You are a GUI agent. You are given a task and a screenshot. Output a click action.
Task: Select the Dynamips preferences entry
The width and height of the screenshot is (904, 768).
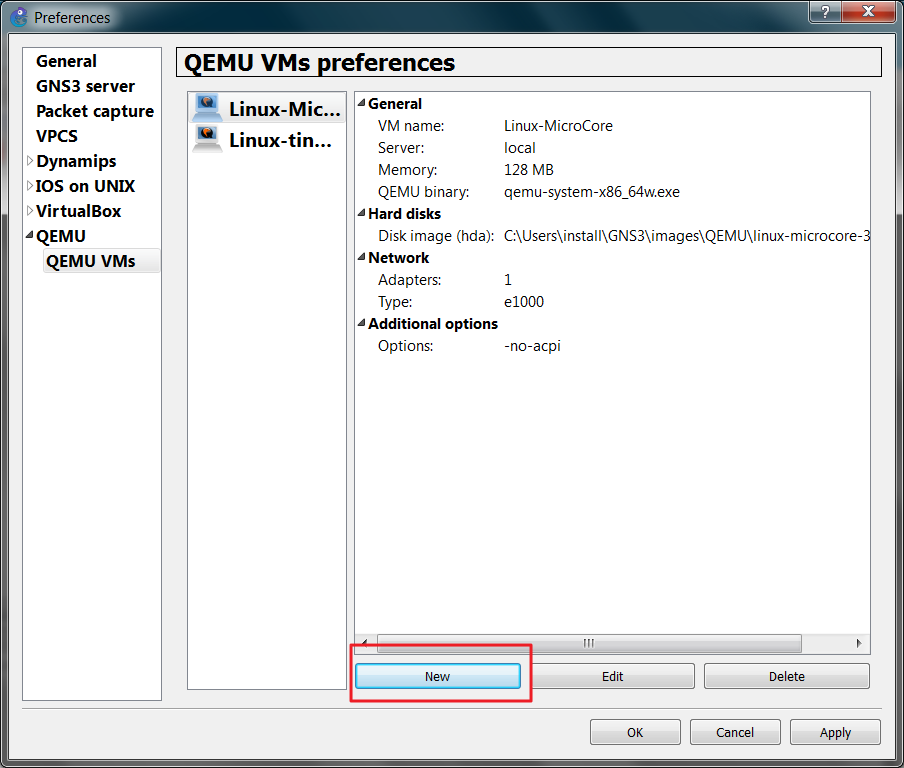pos(76,161)
